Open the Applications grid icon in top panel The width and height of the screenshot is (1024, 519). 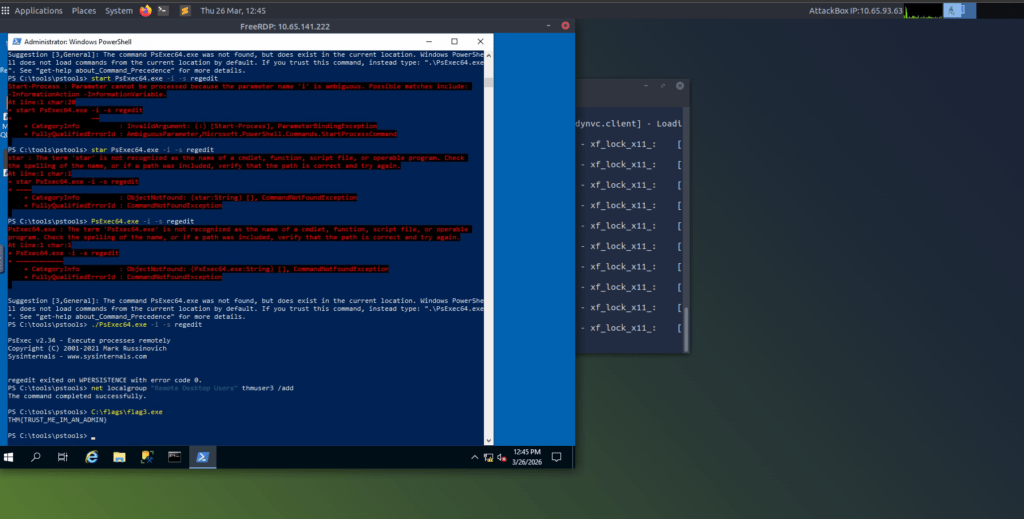(5, 10)
